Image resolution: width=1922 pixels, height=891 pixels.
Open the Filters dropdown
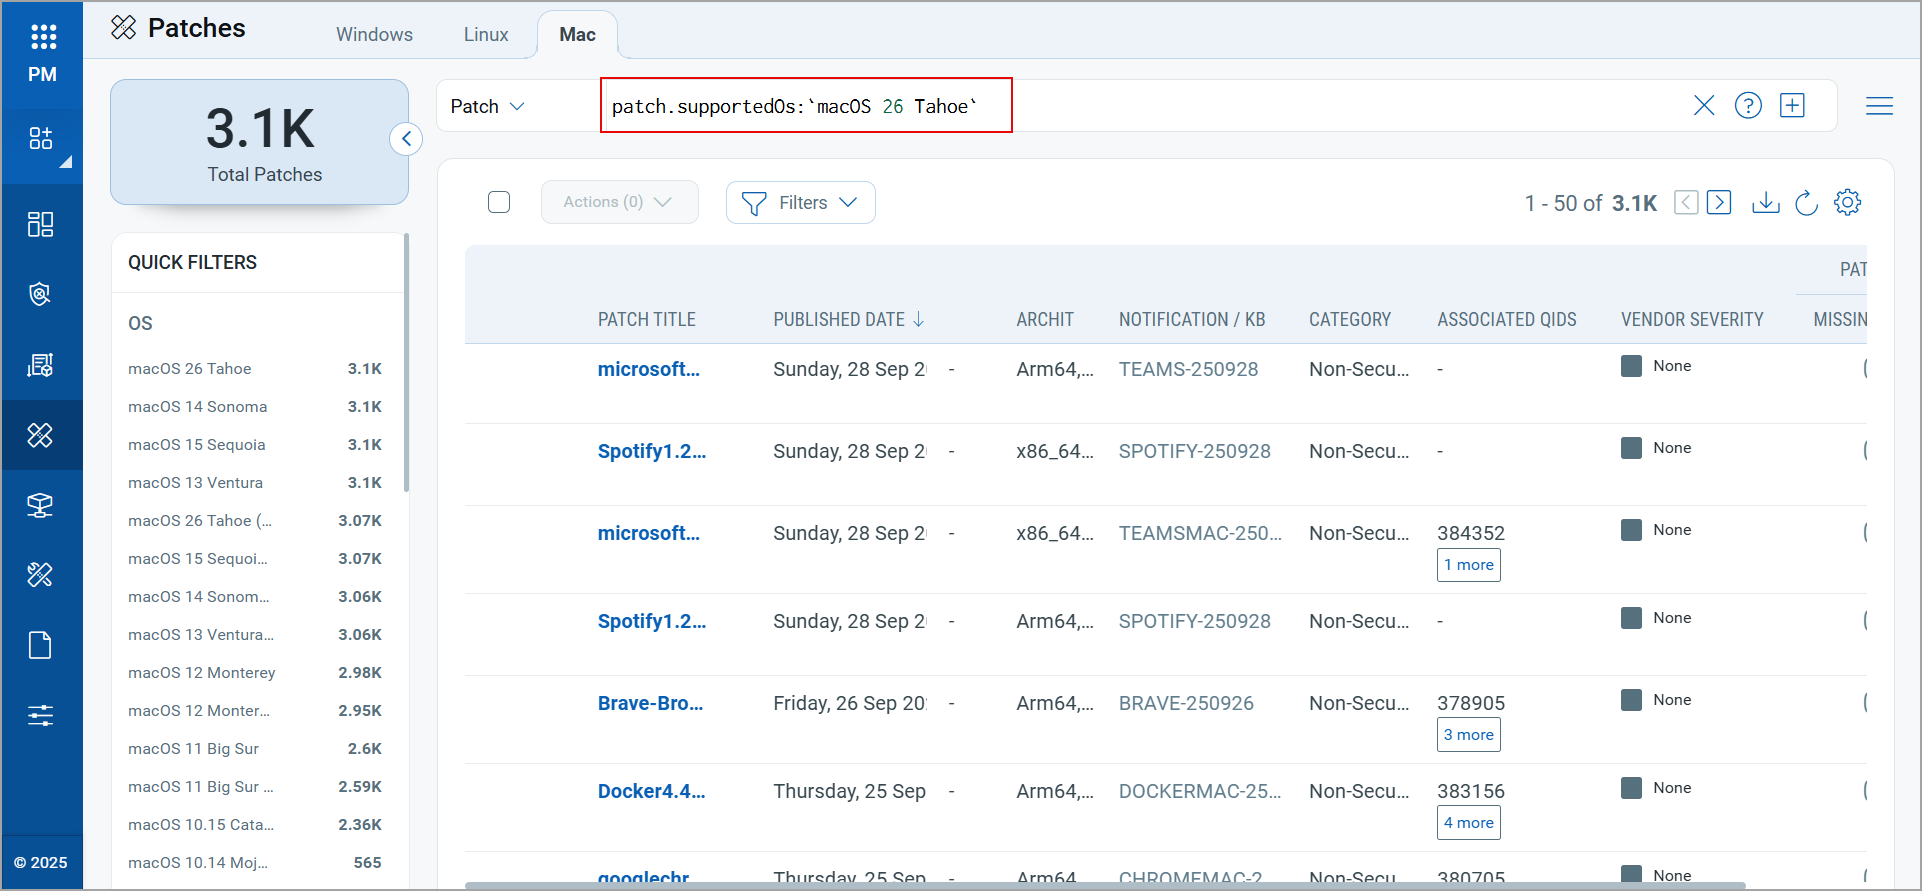pos(800,203)
